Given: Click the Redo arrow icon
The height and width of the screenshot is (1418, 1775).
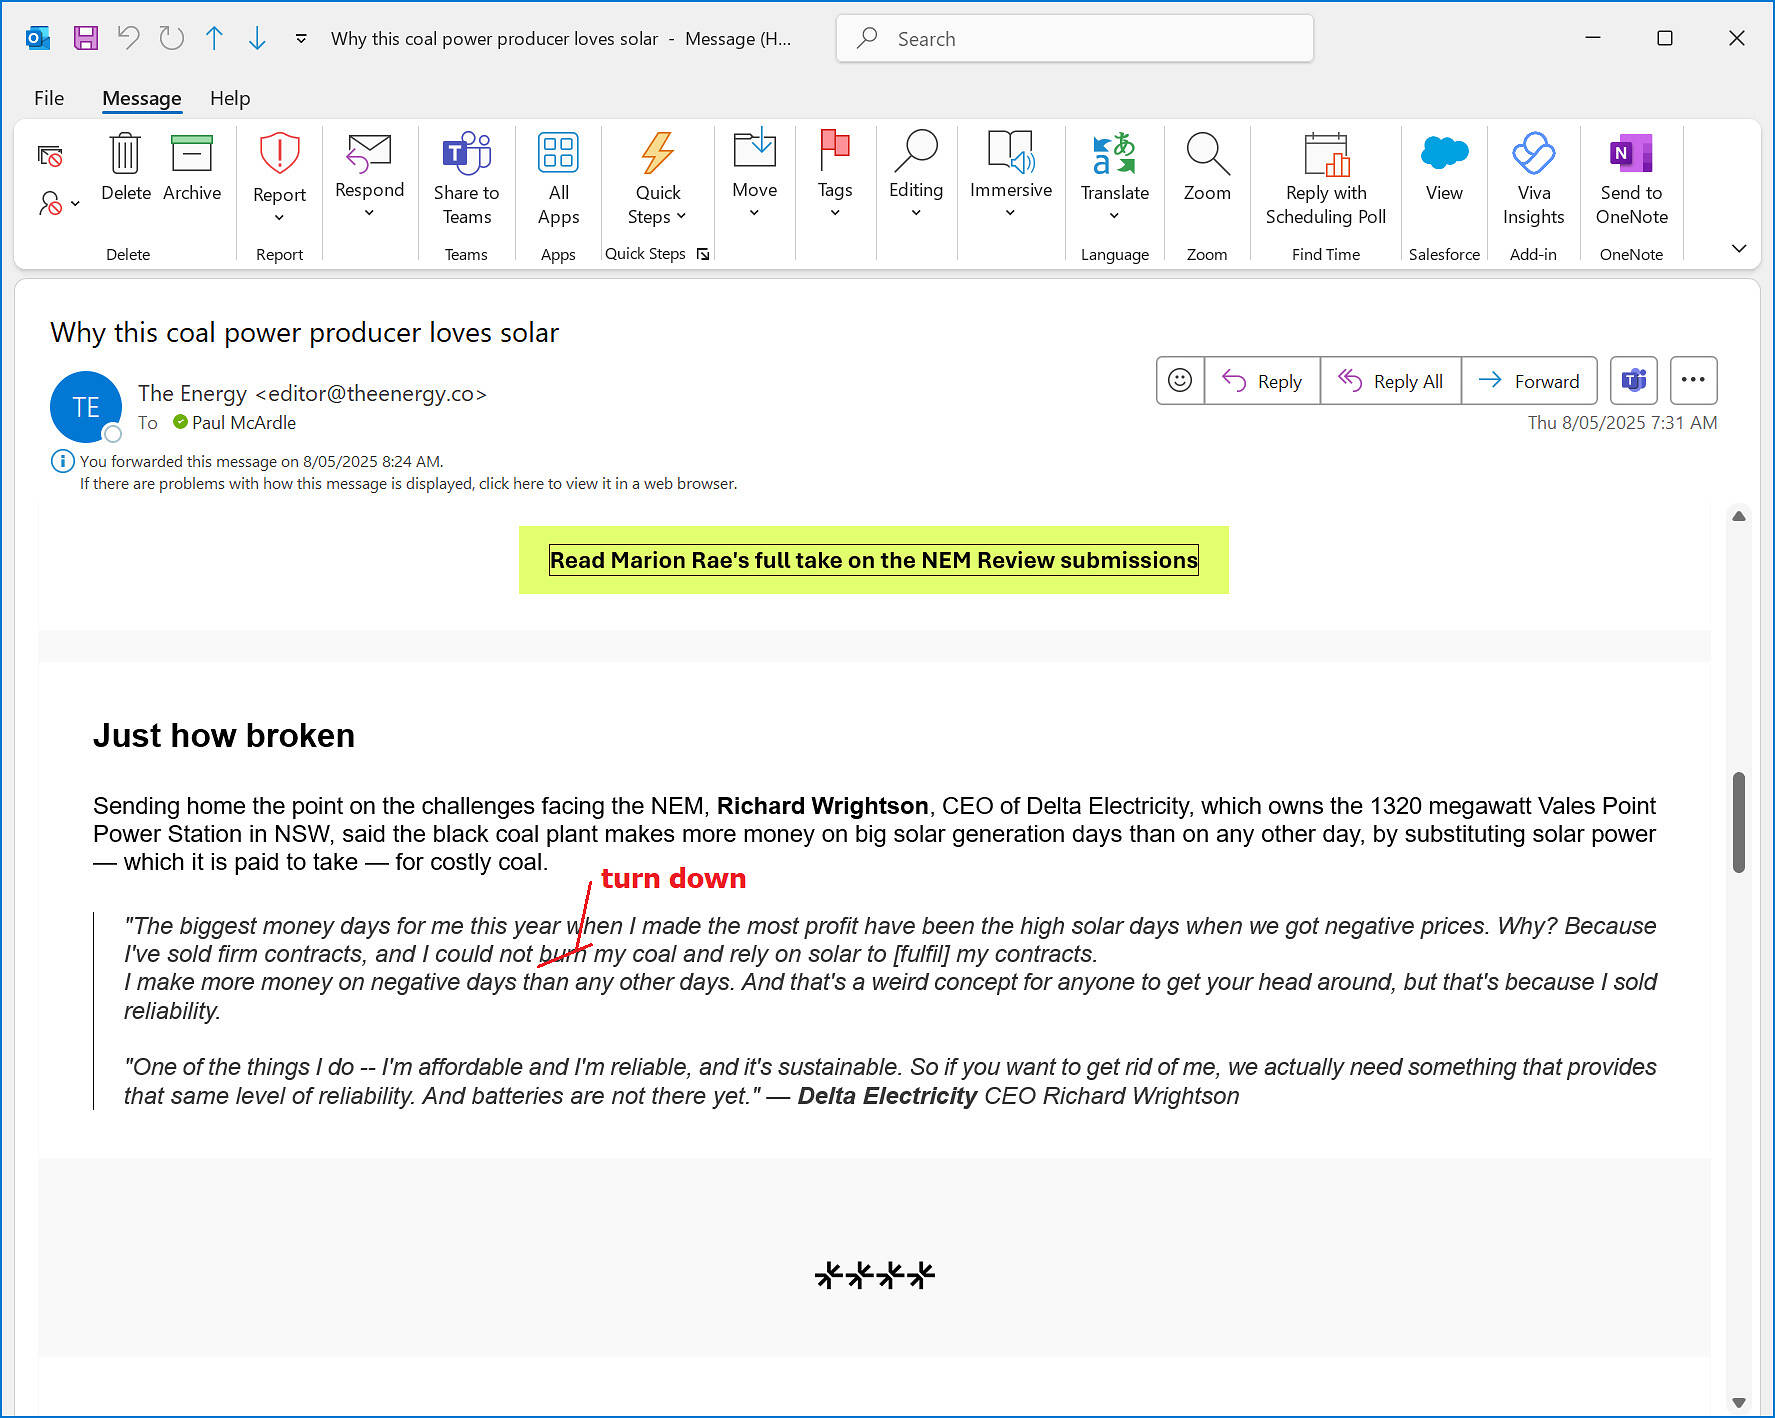Looking at the screenshot, I should click(172, 38).
